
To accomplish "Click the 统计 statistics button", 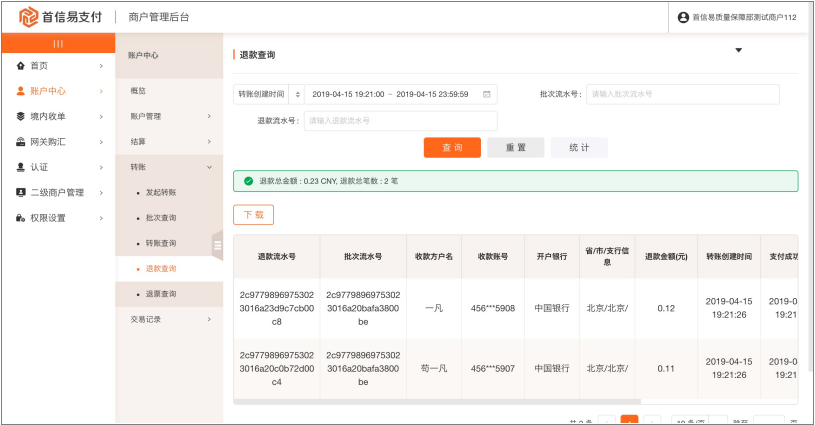I will pyautogui.click(x=579, y=148).
